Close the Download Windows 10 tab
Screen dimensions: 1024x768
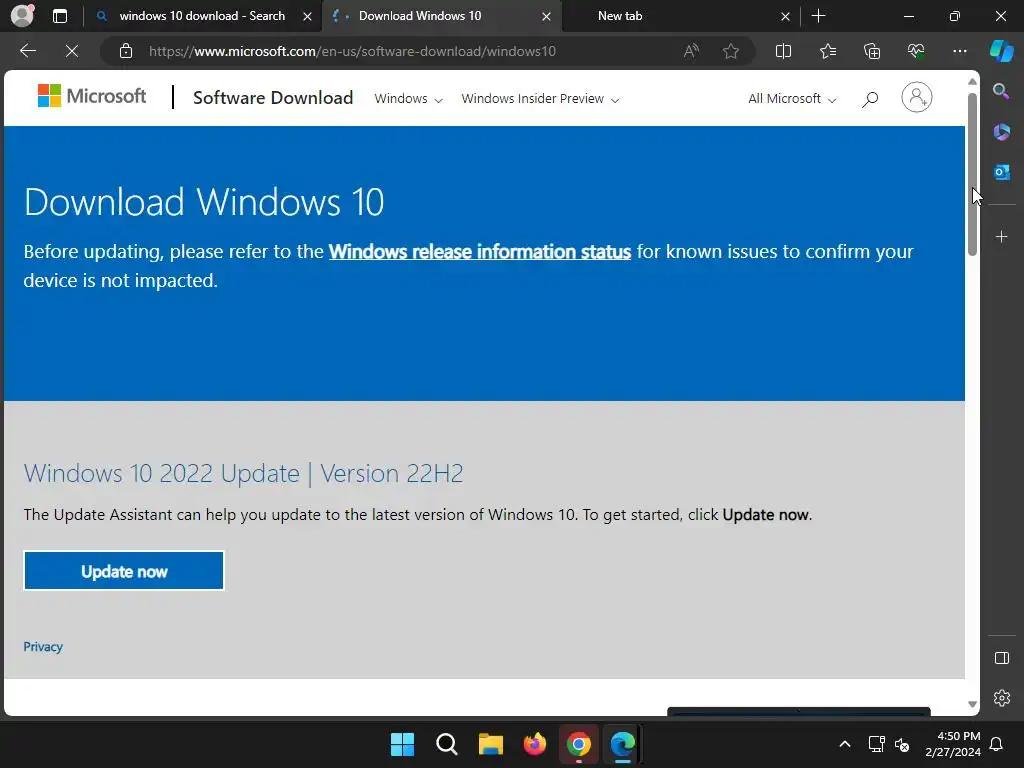[547, 16]
